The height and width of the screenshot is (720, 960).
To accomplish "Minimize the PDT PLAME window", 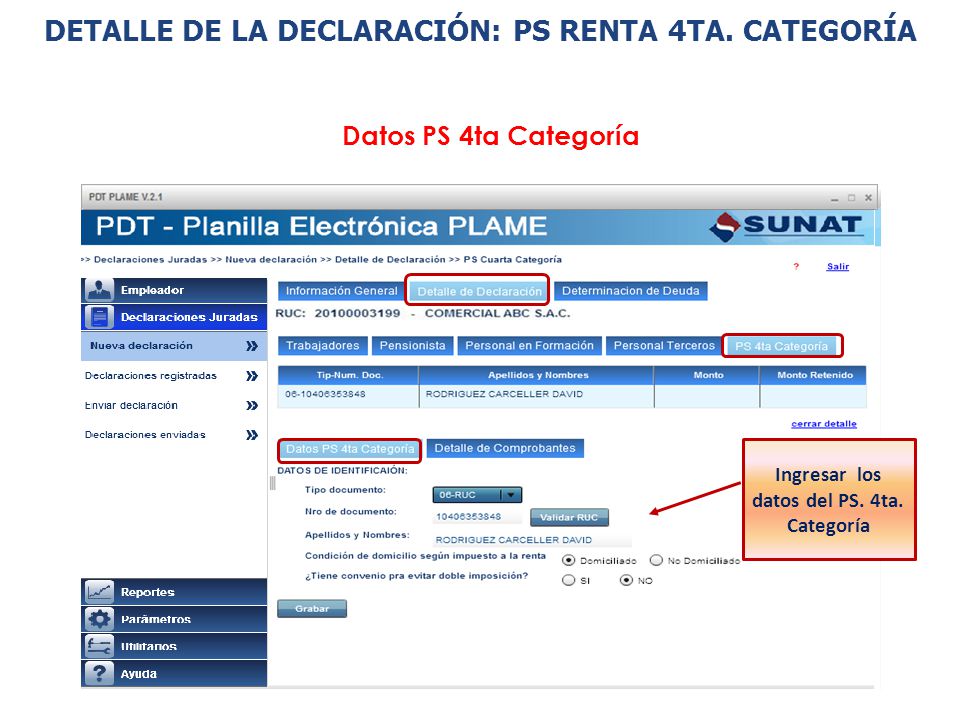I will 834,198.
